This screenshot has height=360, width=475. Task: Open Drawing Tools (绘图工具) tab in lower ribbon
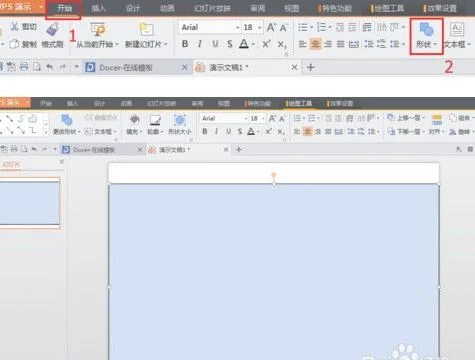pos(299,104)
